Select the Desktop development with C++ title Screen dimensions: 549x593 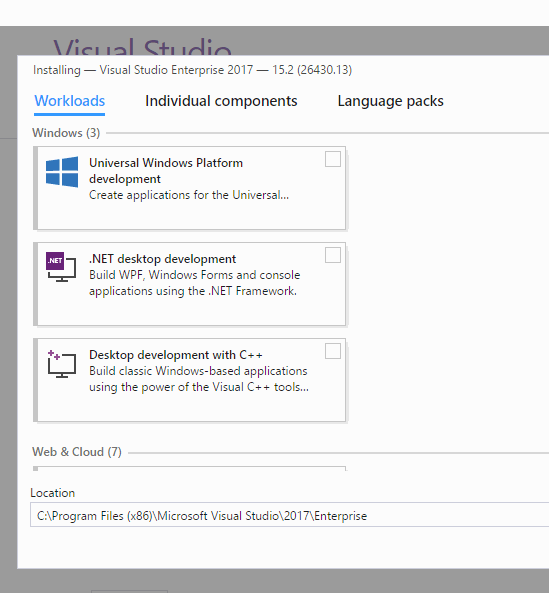176,355
